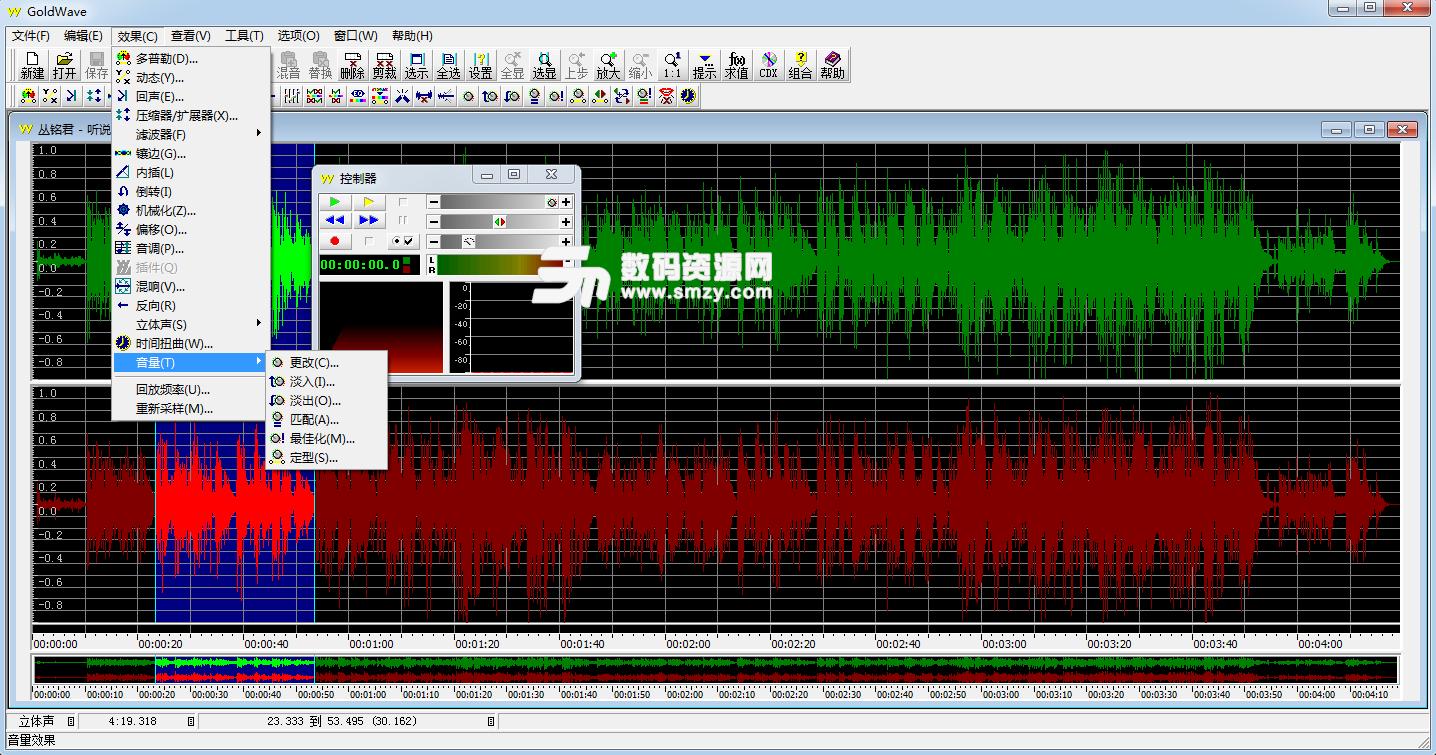The image size is (1436, 755).
Task: Click the CDX toolbar icon
Action: (x=768, y=65)
